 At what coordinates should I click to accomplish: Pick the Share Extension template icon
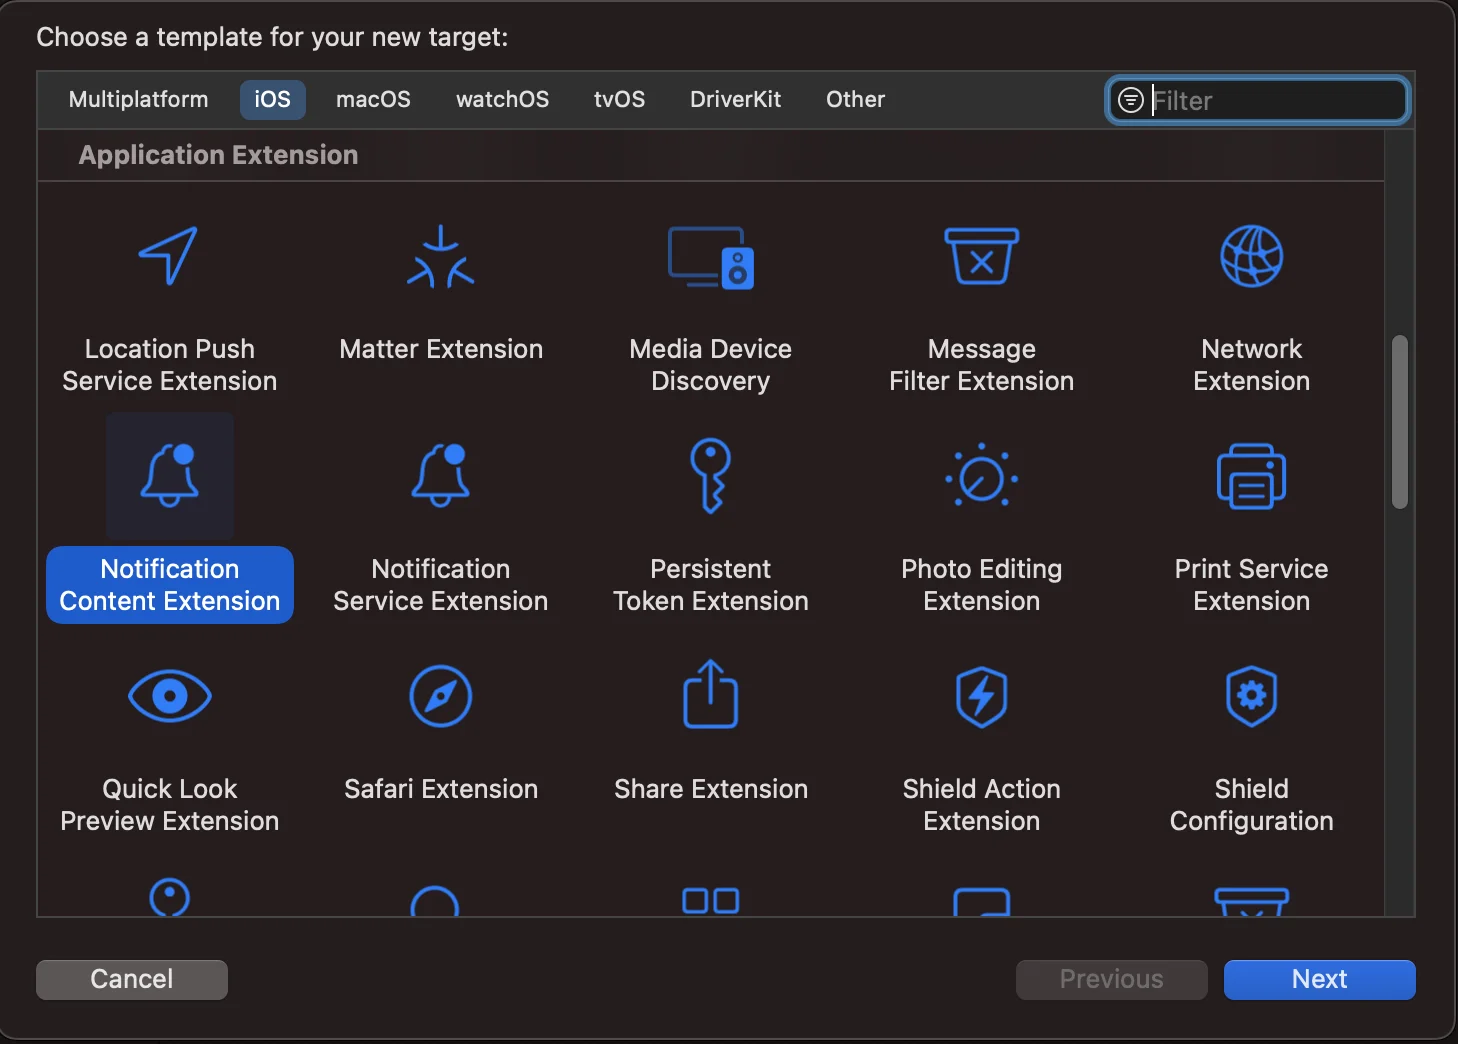710,695
